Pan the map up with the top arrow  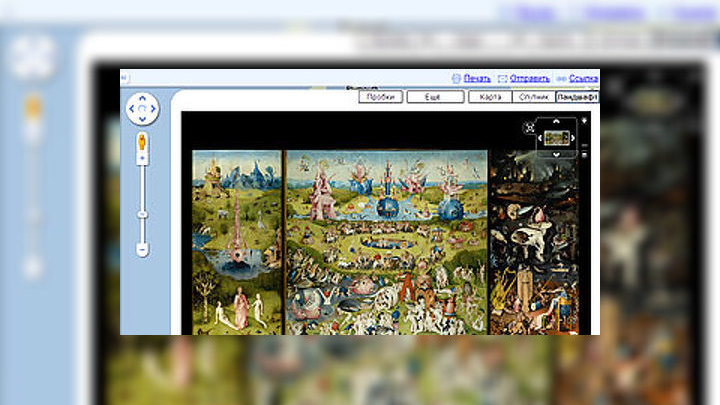point(142,98)
